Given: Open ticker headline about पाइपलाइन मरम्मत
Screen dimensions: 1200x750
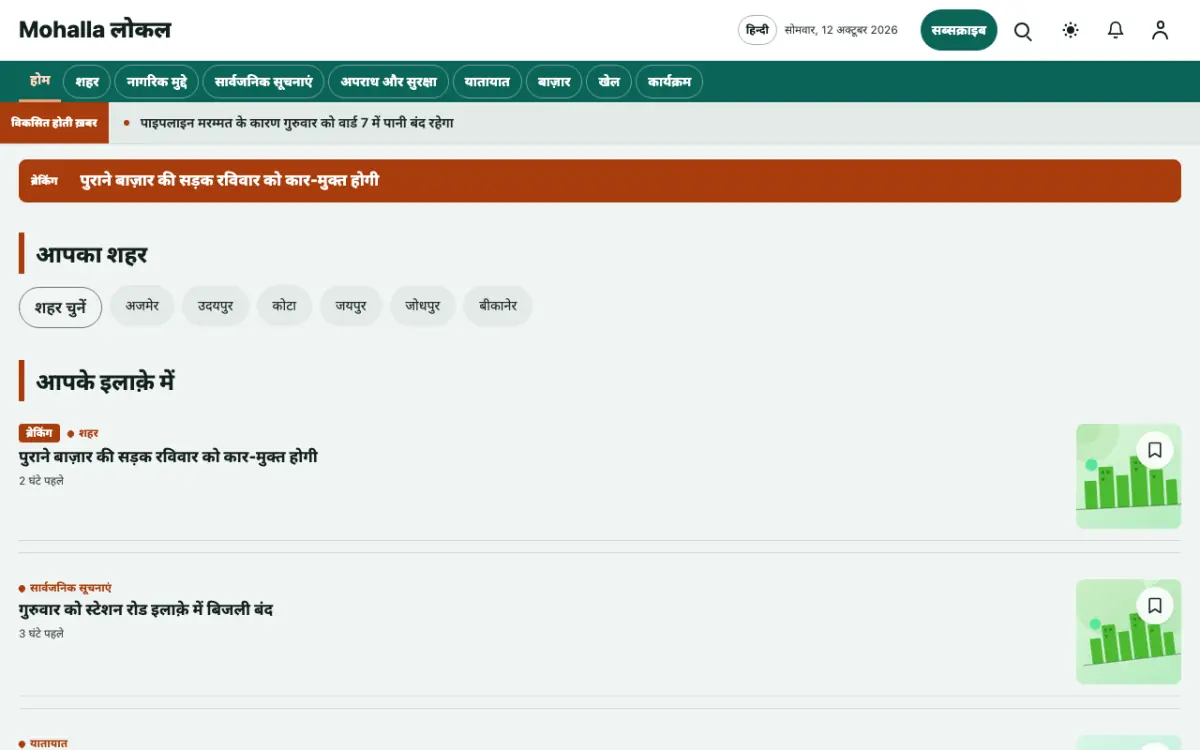Looking at the screenshot, I should (x=297, y=123).
